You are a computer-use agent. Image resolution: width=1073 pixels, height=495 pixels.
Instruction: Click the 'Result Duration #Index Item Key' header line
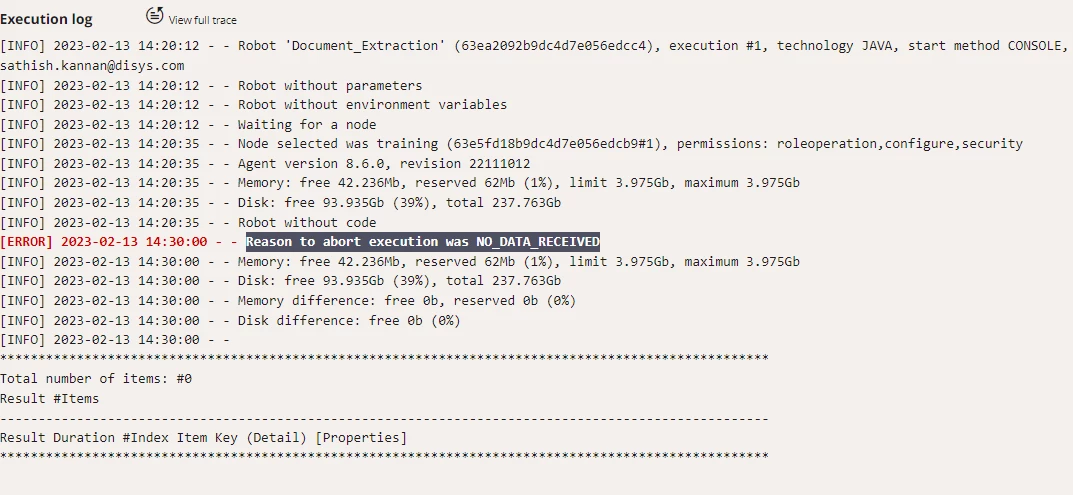(203, 437)
